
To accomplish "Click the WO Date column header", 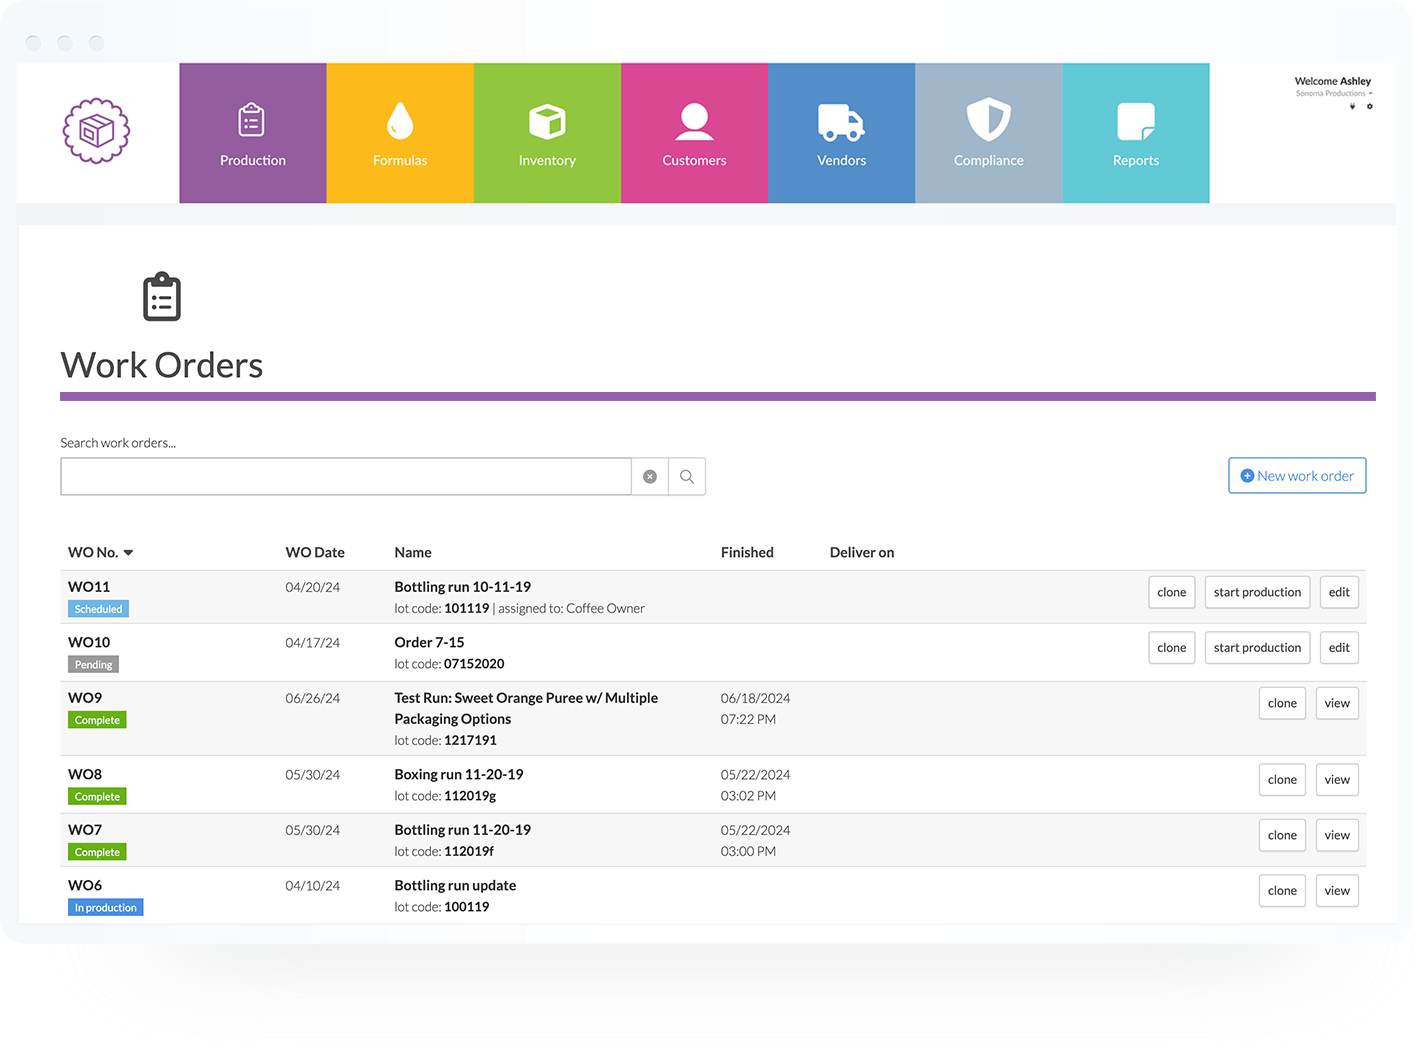I will 315,553.
